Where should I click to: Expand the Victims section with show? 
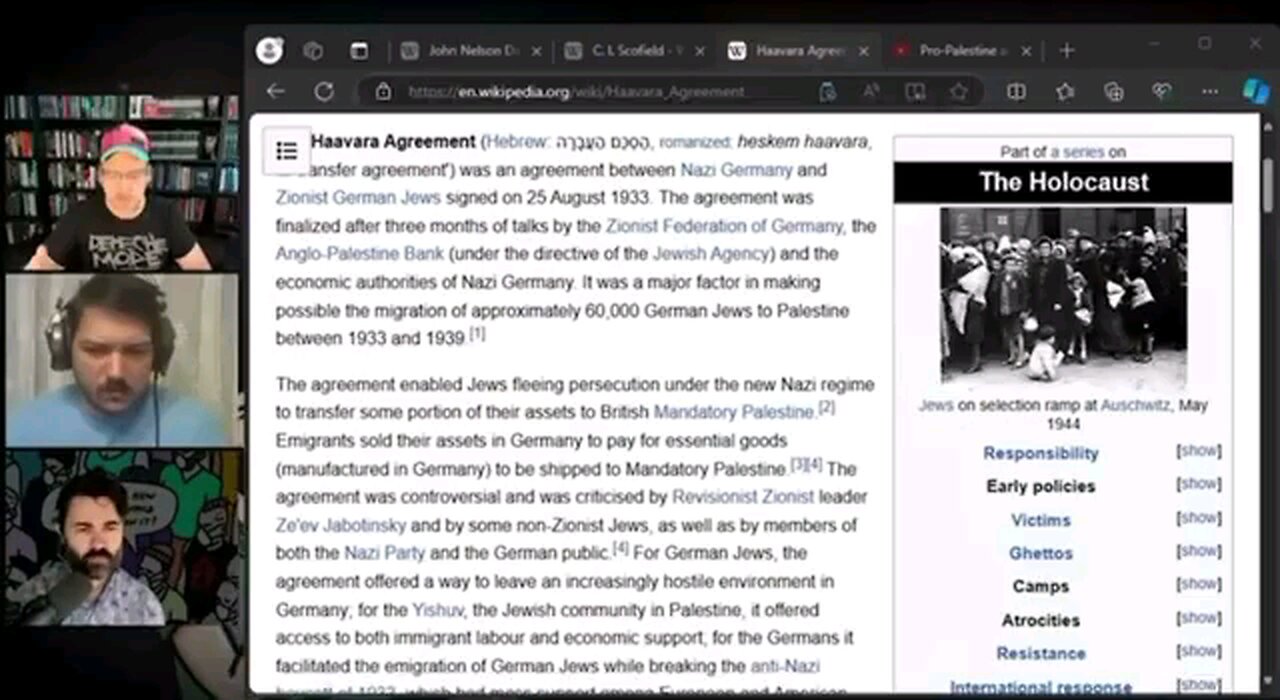[x=1199, y=519]
